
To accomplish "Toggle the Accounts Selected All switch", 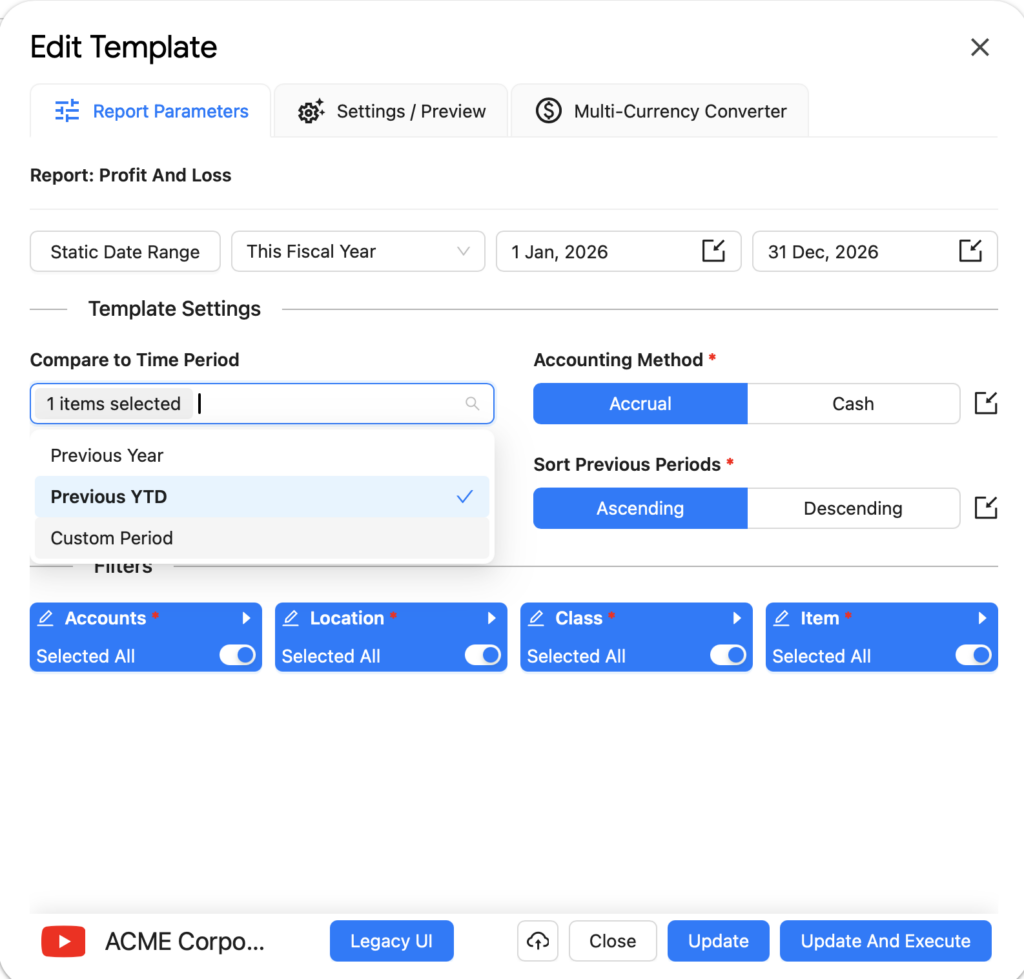I will click(x=237, y=656).
